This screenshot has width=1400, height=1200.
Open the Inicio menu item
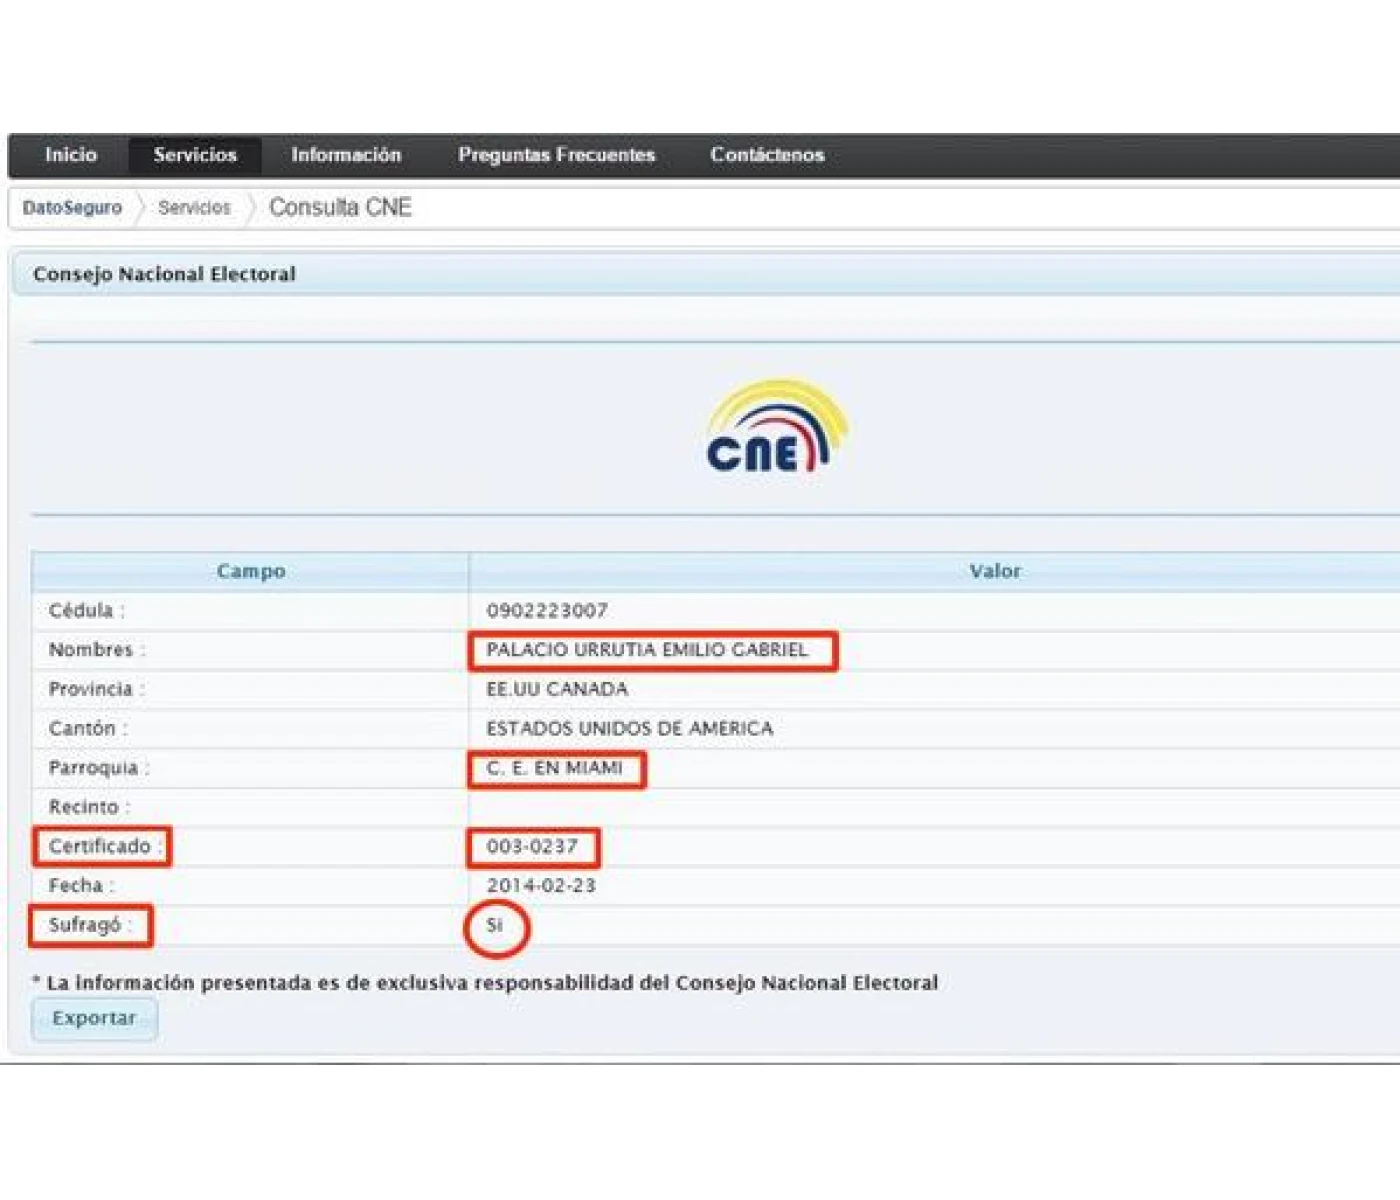click(71, 155)
